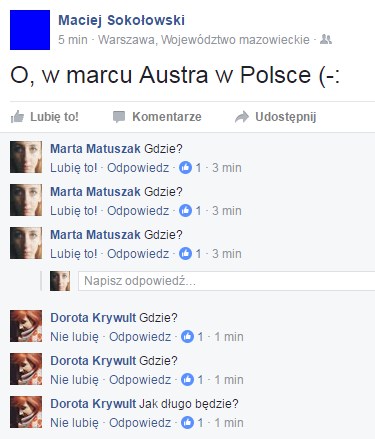
Task: Click Odpowiedz under third Marta Matuszak comment
Action: click(x=138, y=254)
